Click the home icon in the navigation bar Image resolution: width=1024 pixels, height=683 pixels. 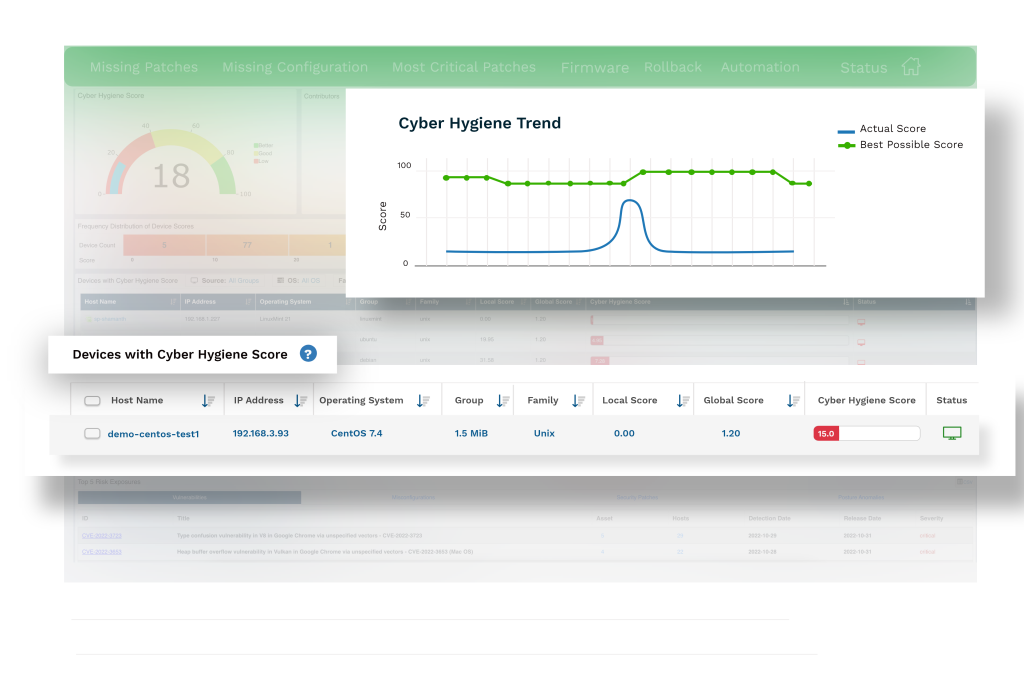911,66
